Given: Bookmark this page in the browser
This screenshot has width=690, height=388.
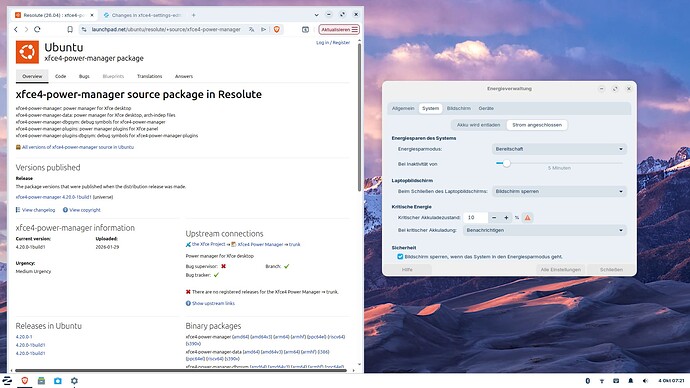Looking at the screenshot, I should click(x=70, y=29).
